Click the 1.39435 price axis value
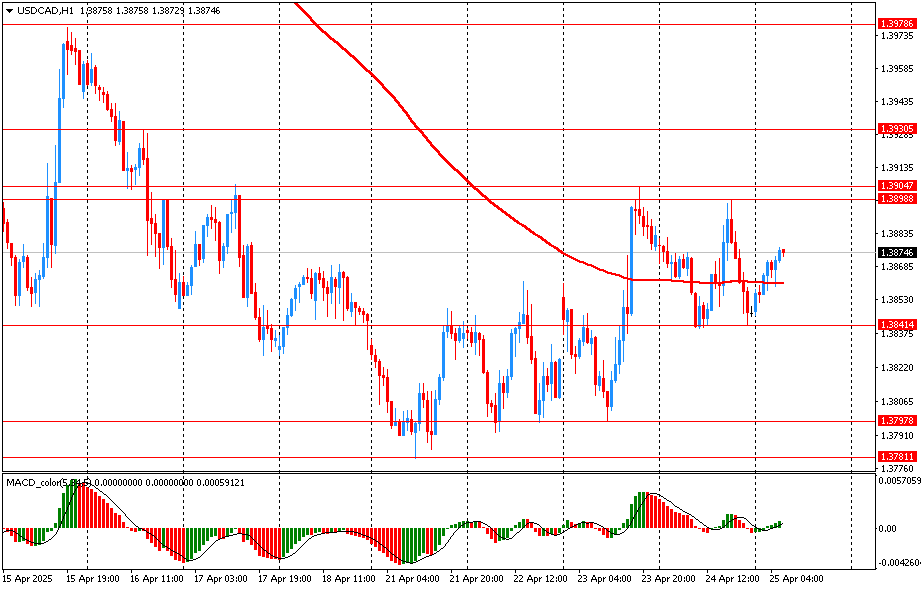Viewport: 921px width, 590px height. 897,102
